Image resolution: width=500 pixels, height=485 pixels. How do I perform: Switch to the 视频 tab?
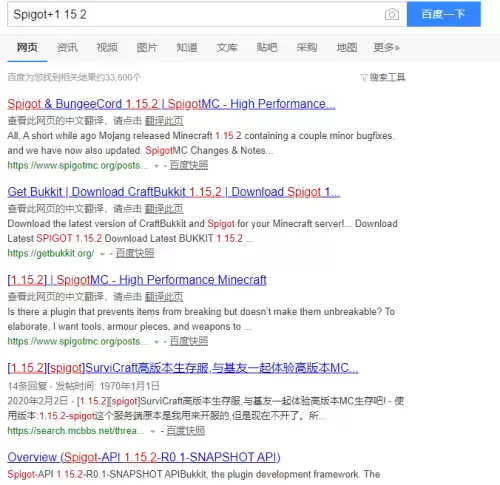(x=107, y=48)
